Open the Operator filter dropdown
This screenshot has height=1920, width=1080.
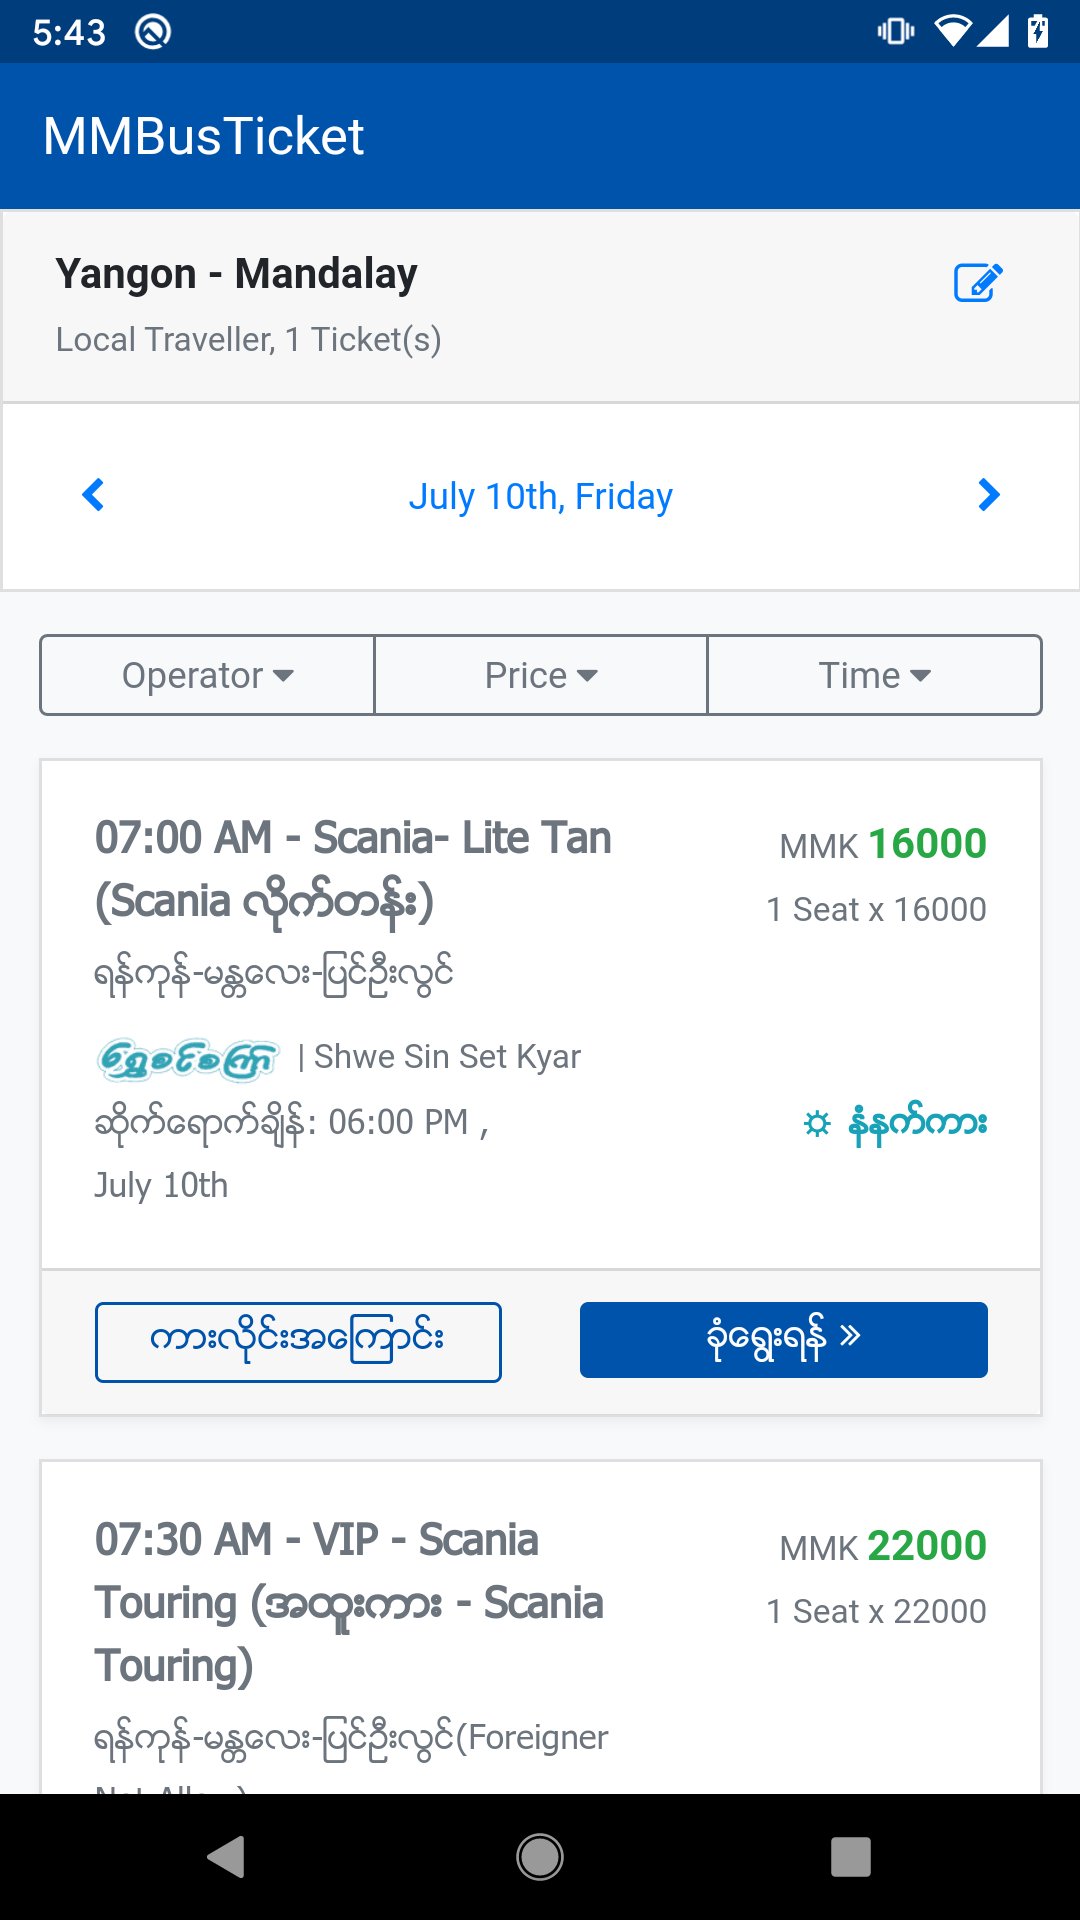[207, 676]
